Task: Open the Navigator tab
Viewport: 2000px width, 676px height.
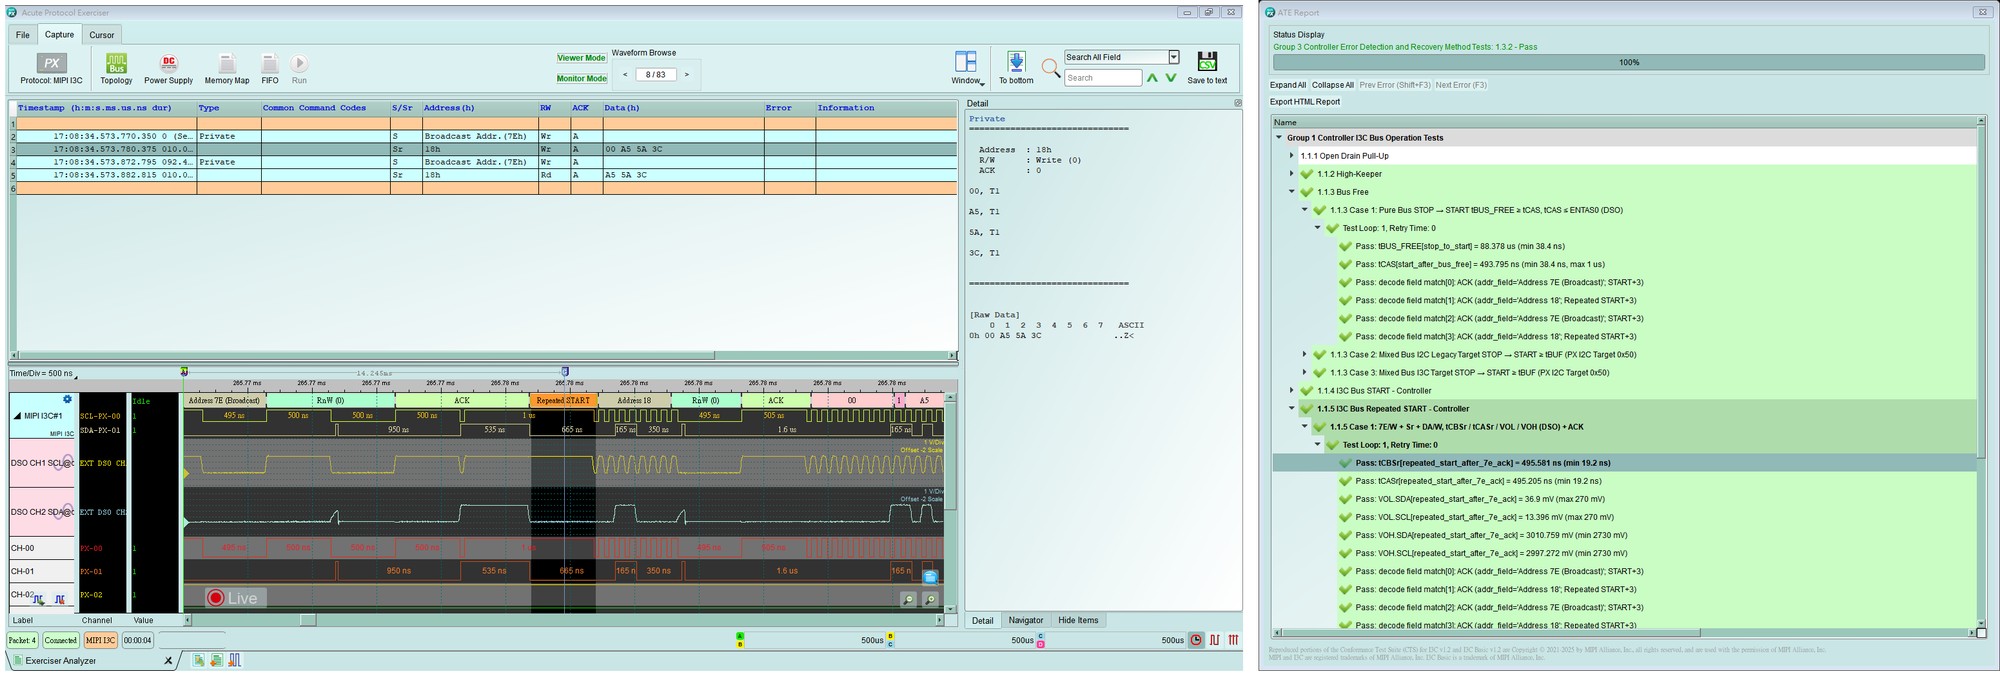Action: click(1026, 621)
